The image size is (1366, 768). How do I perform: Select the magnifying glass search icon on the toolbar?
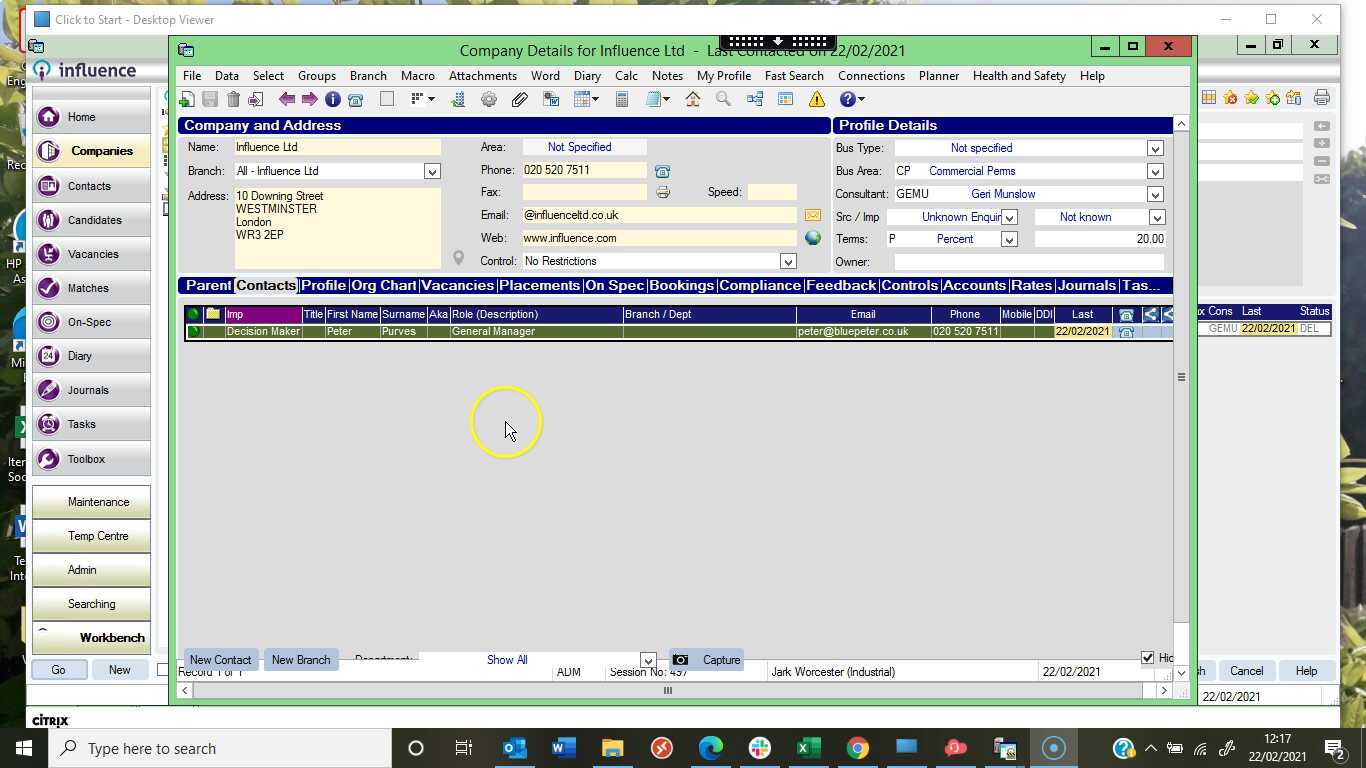[723, 98]
